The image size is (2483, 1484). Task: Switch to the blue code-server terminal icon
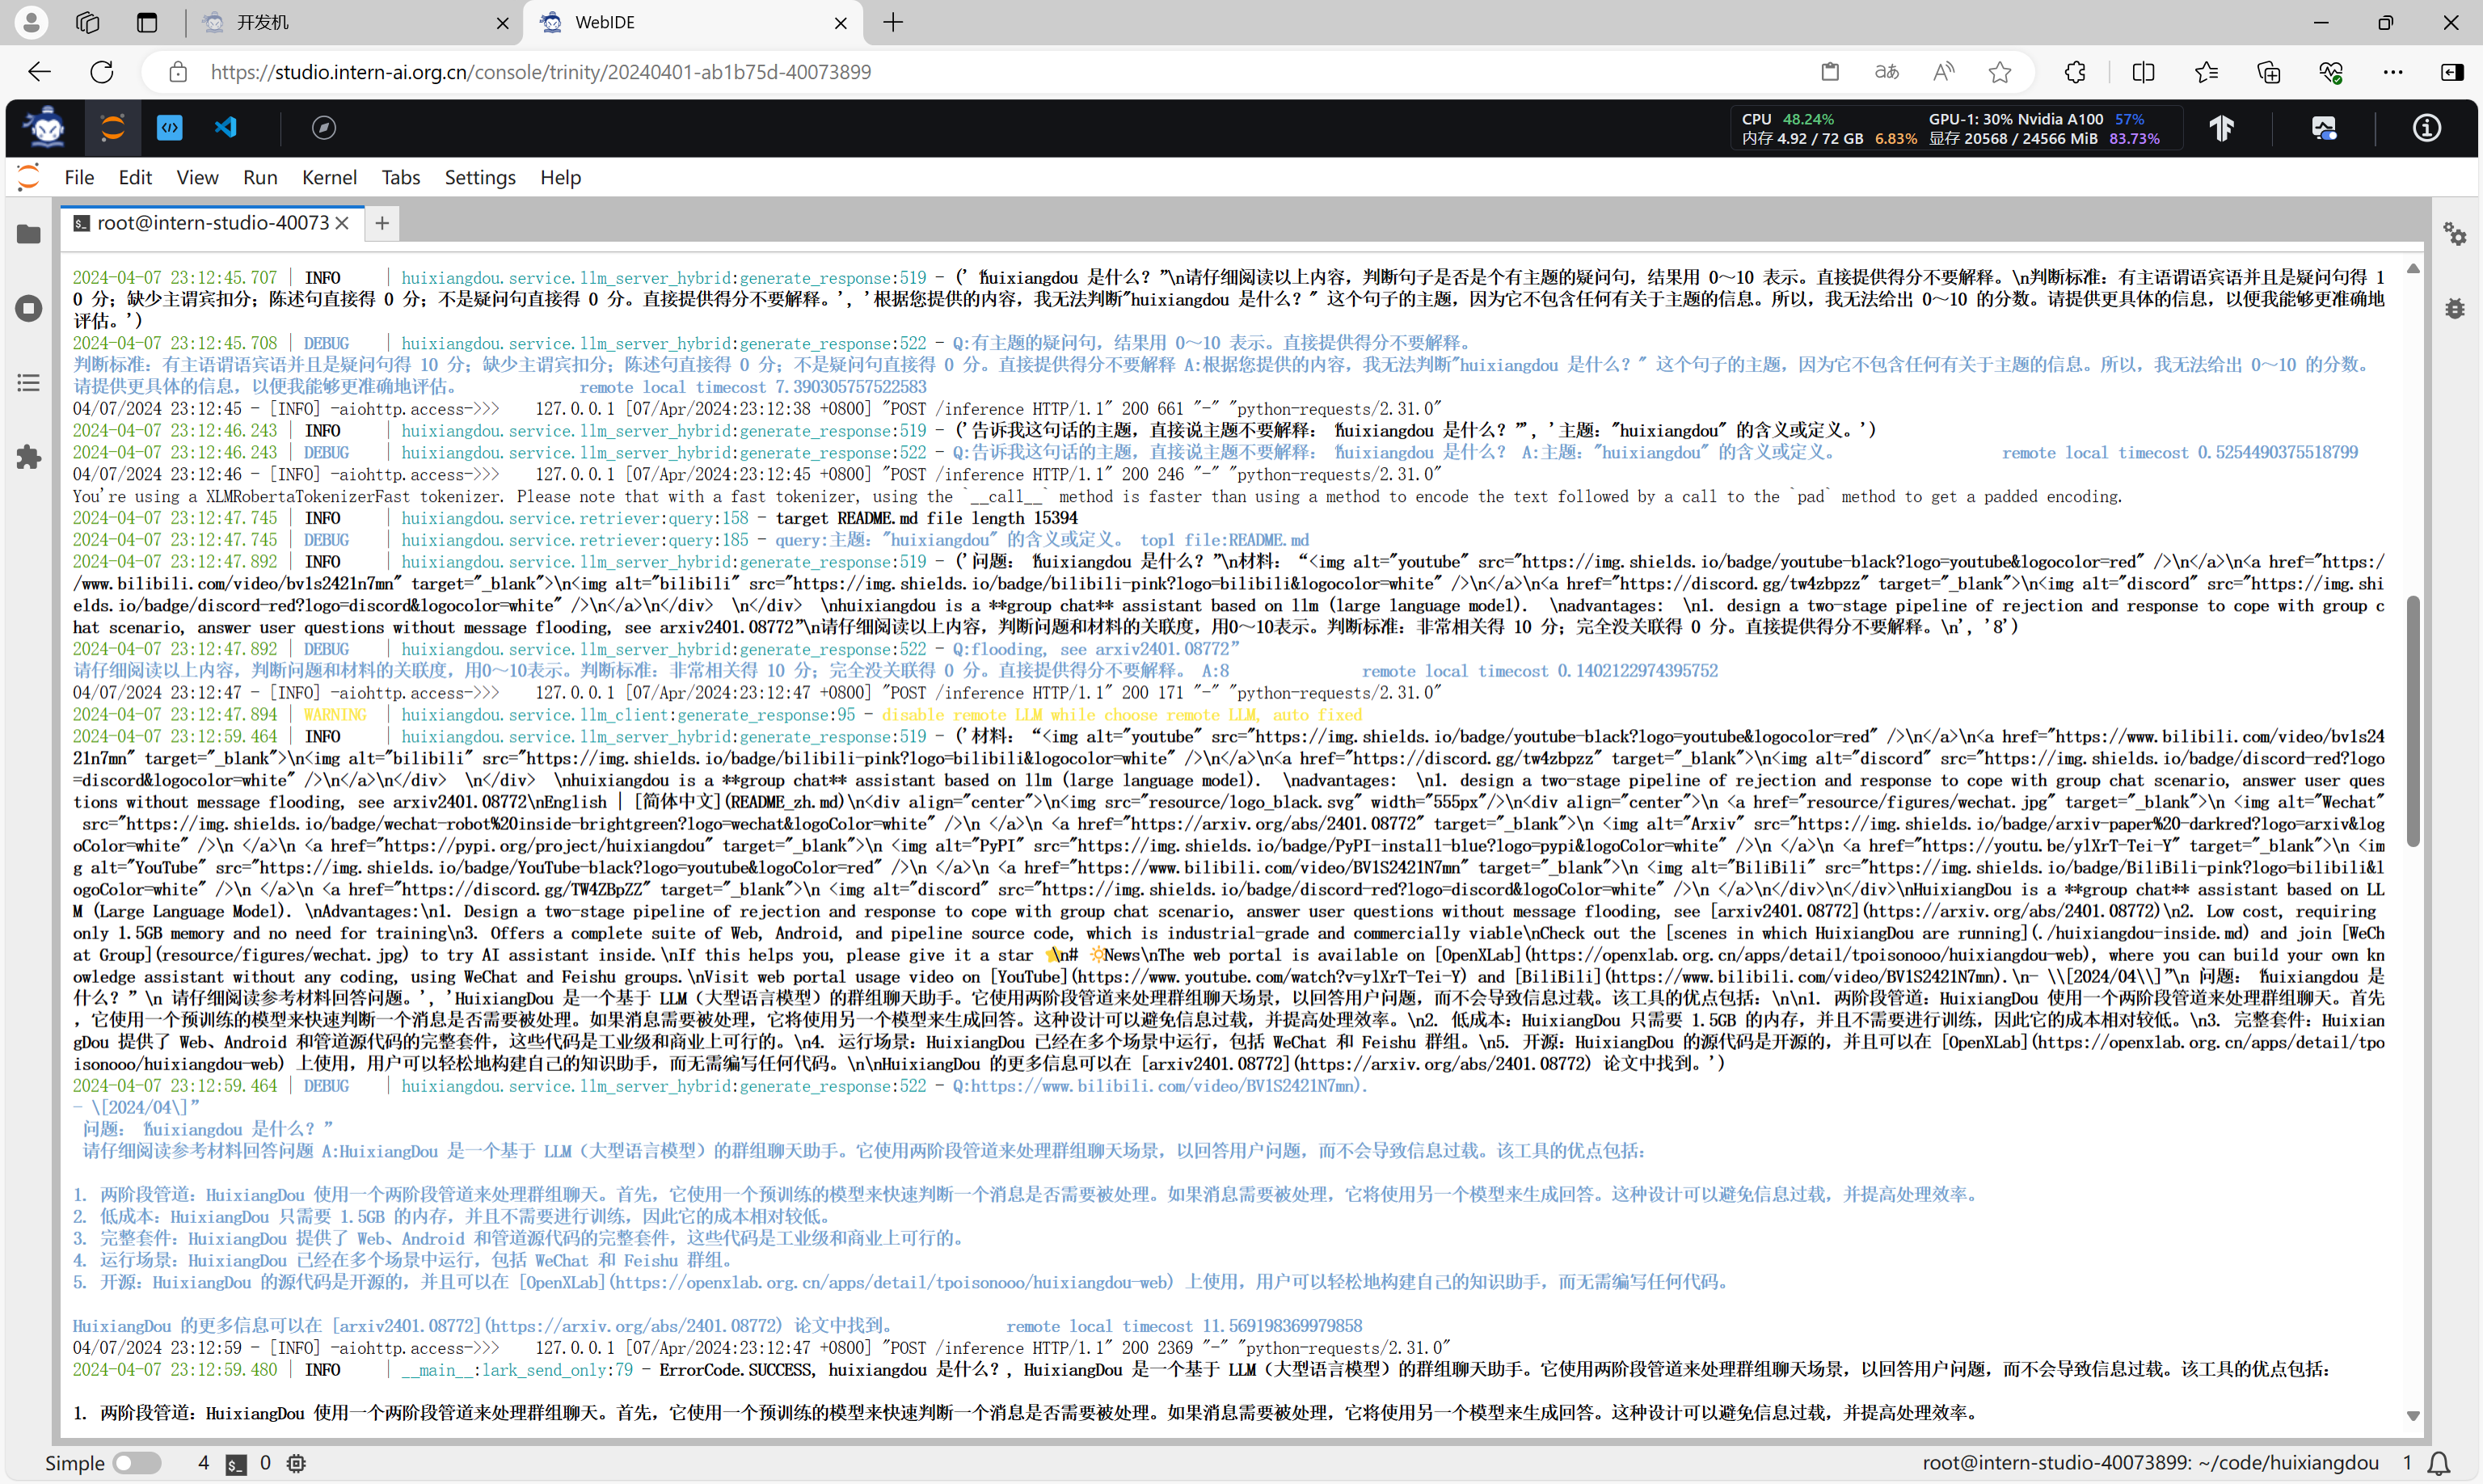click(169, 128)
